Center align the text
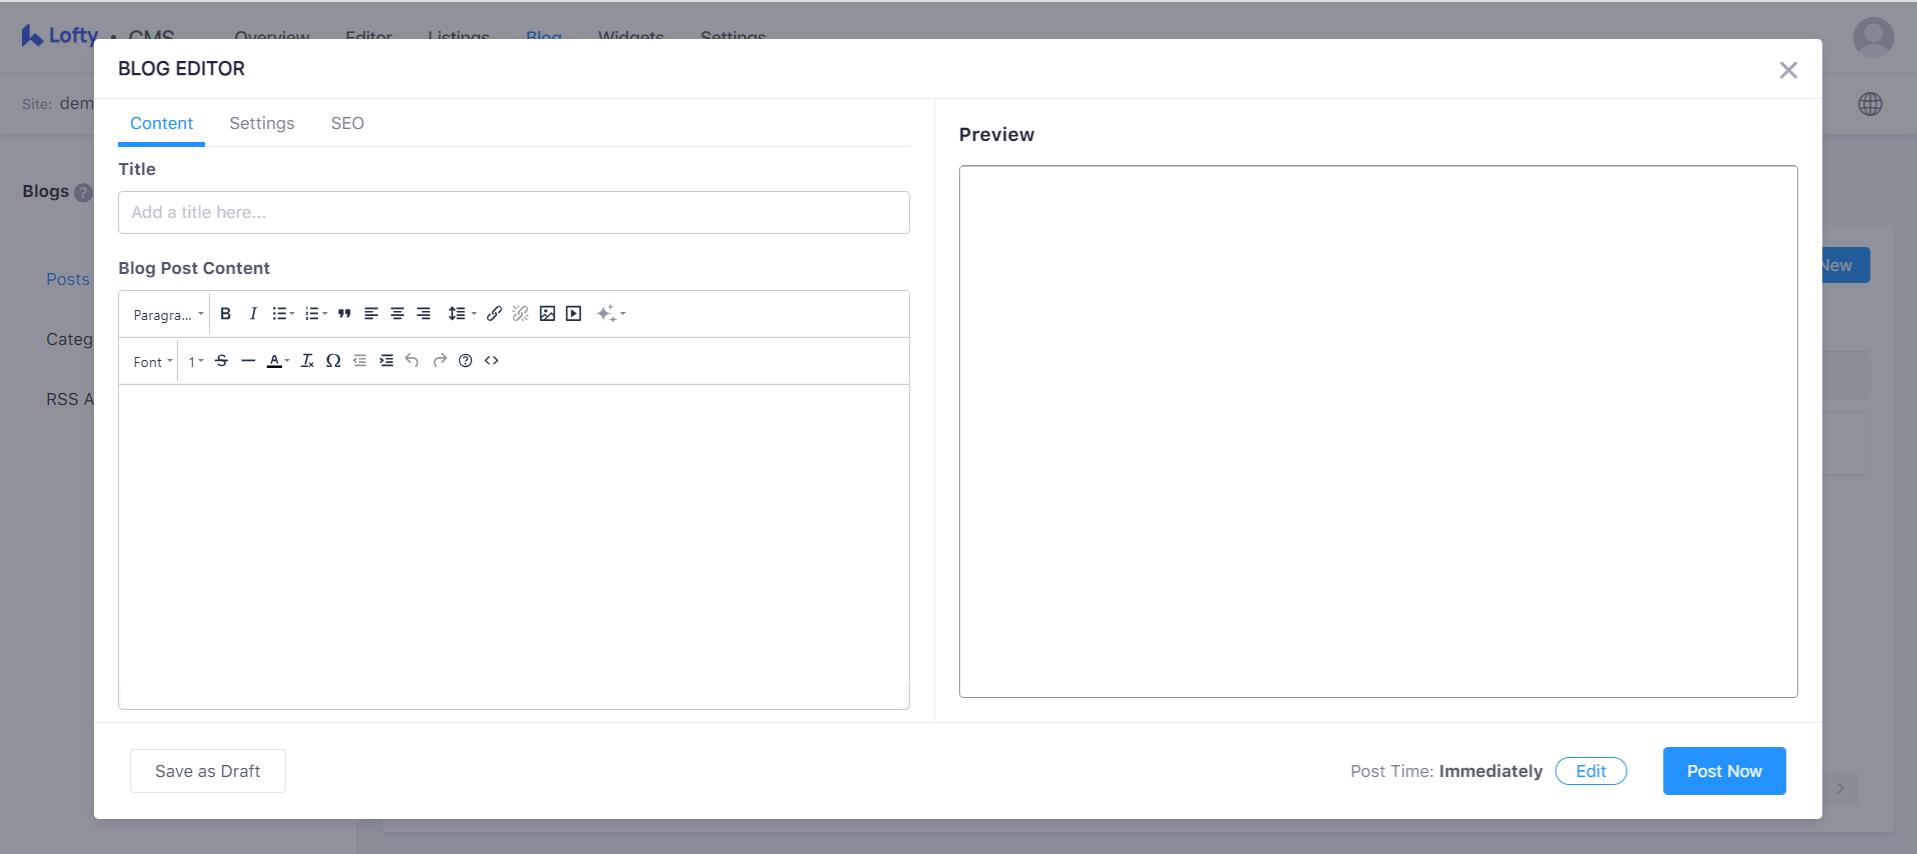1917x854 pixels. pyautogui.click(x=397, y=314)
